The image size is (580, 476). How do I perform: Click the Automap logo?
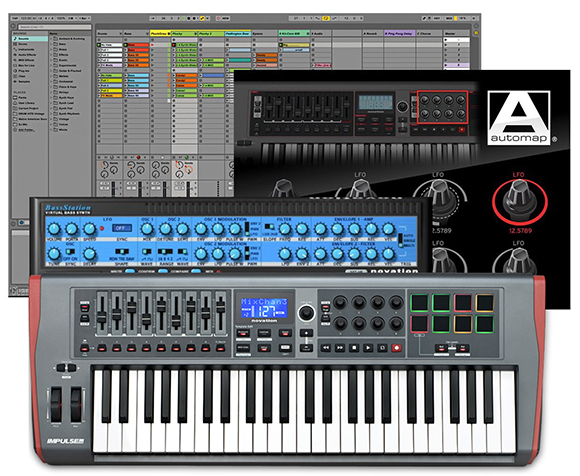point(519,118)
